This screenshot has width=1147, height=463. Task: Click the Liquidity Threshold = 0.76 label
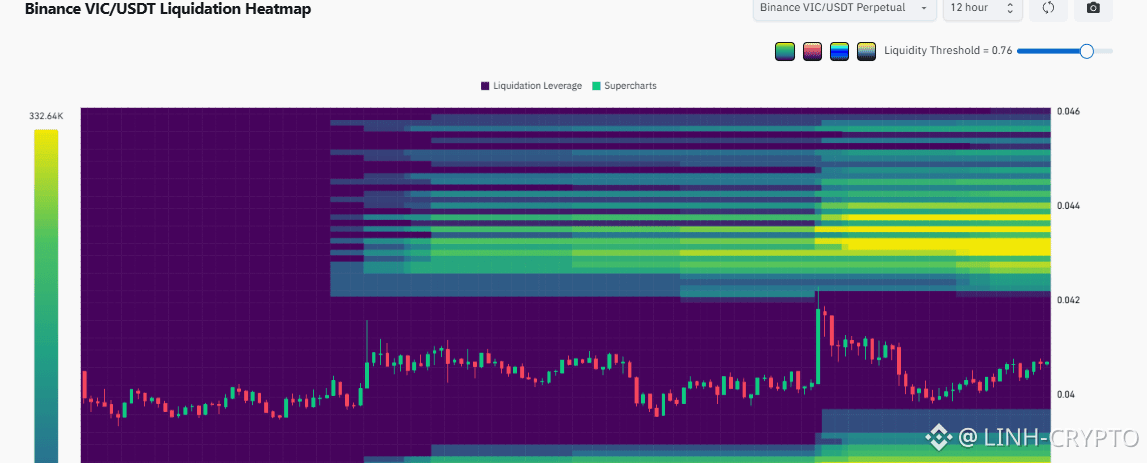click(947, 50)
